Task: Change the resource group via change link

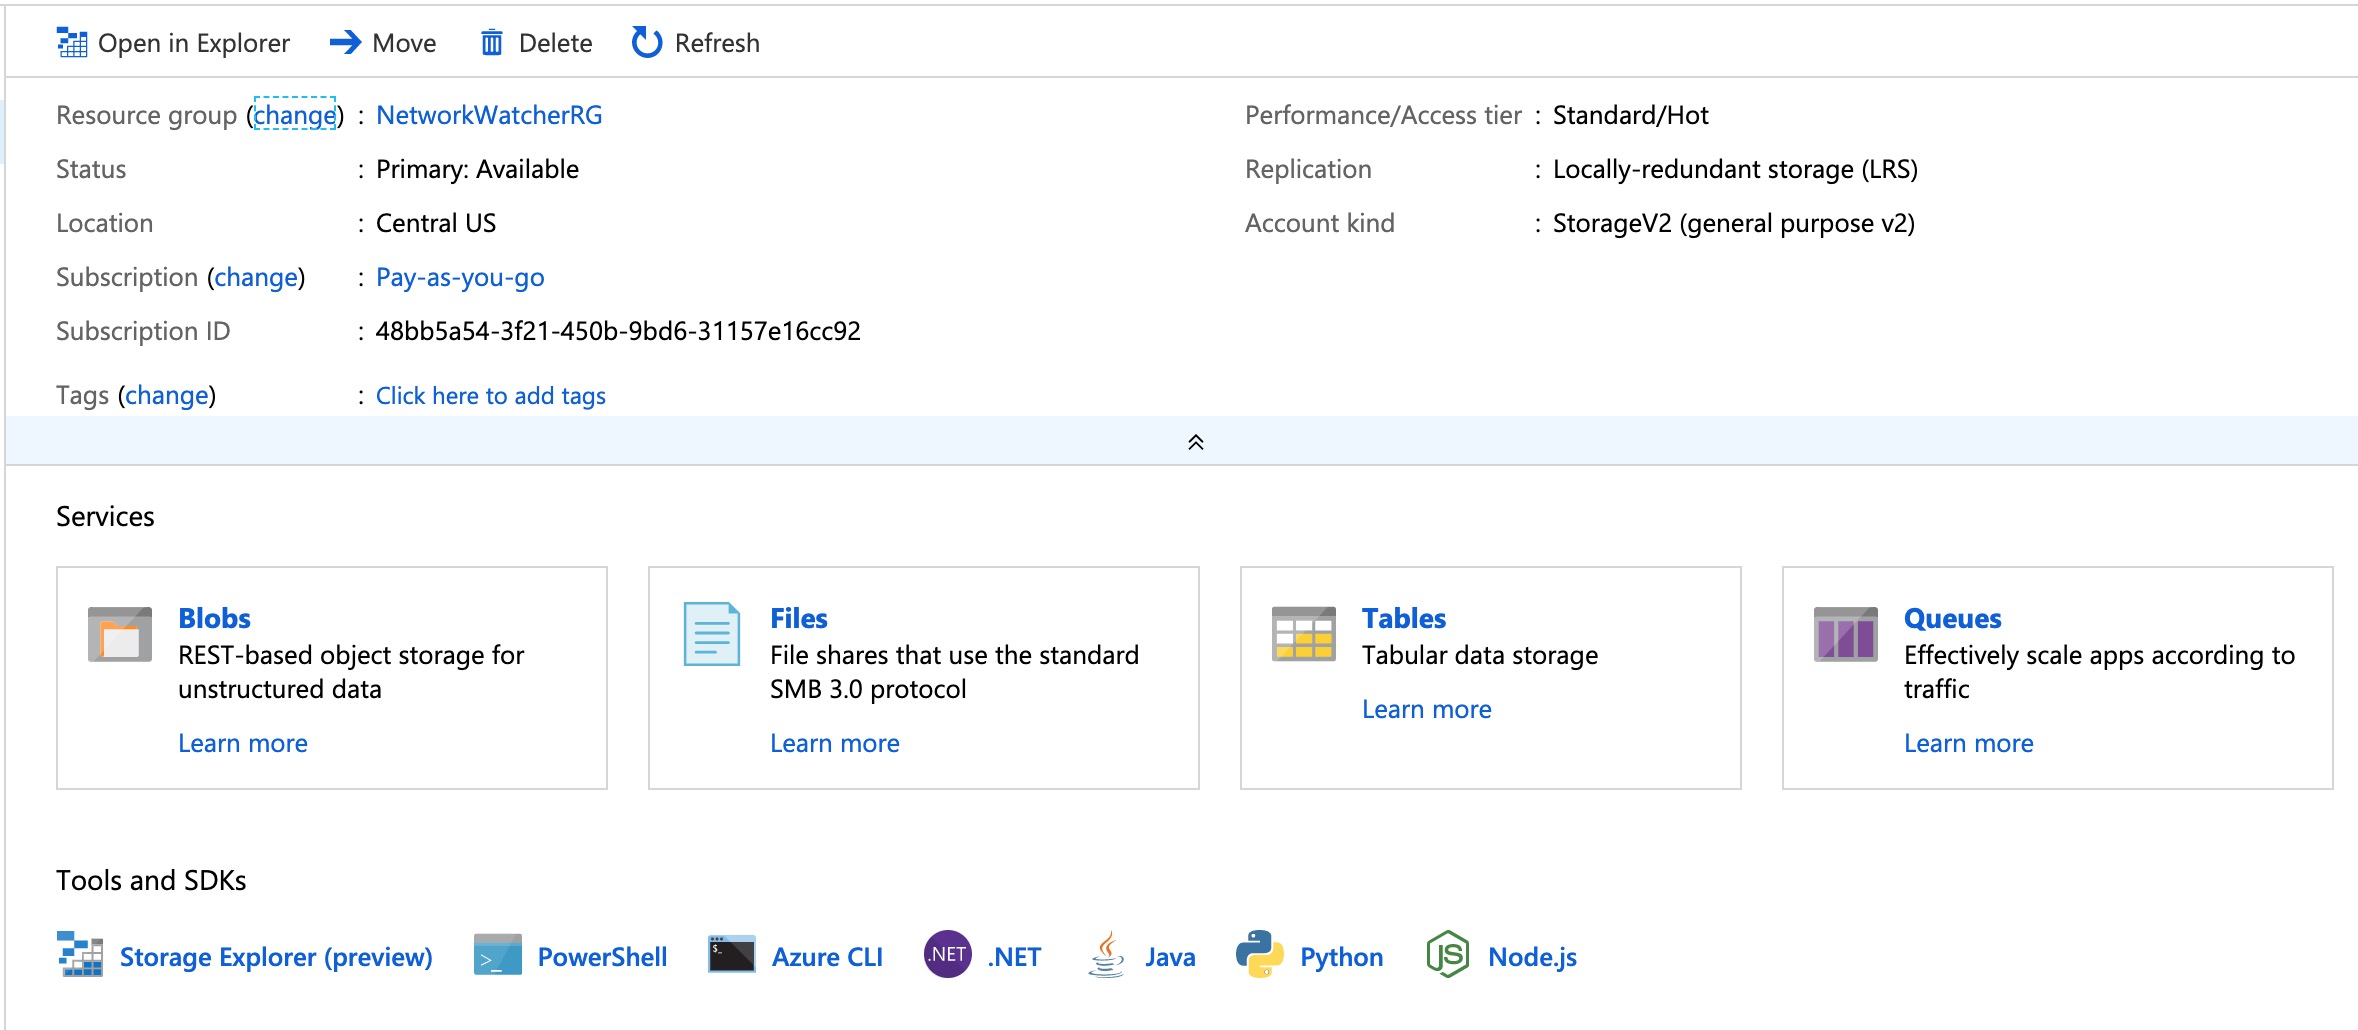Action: coord(295,115)
